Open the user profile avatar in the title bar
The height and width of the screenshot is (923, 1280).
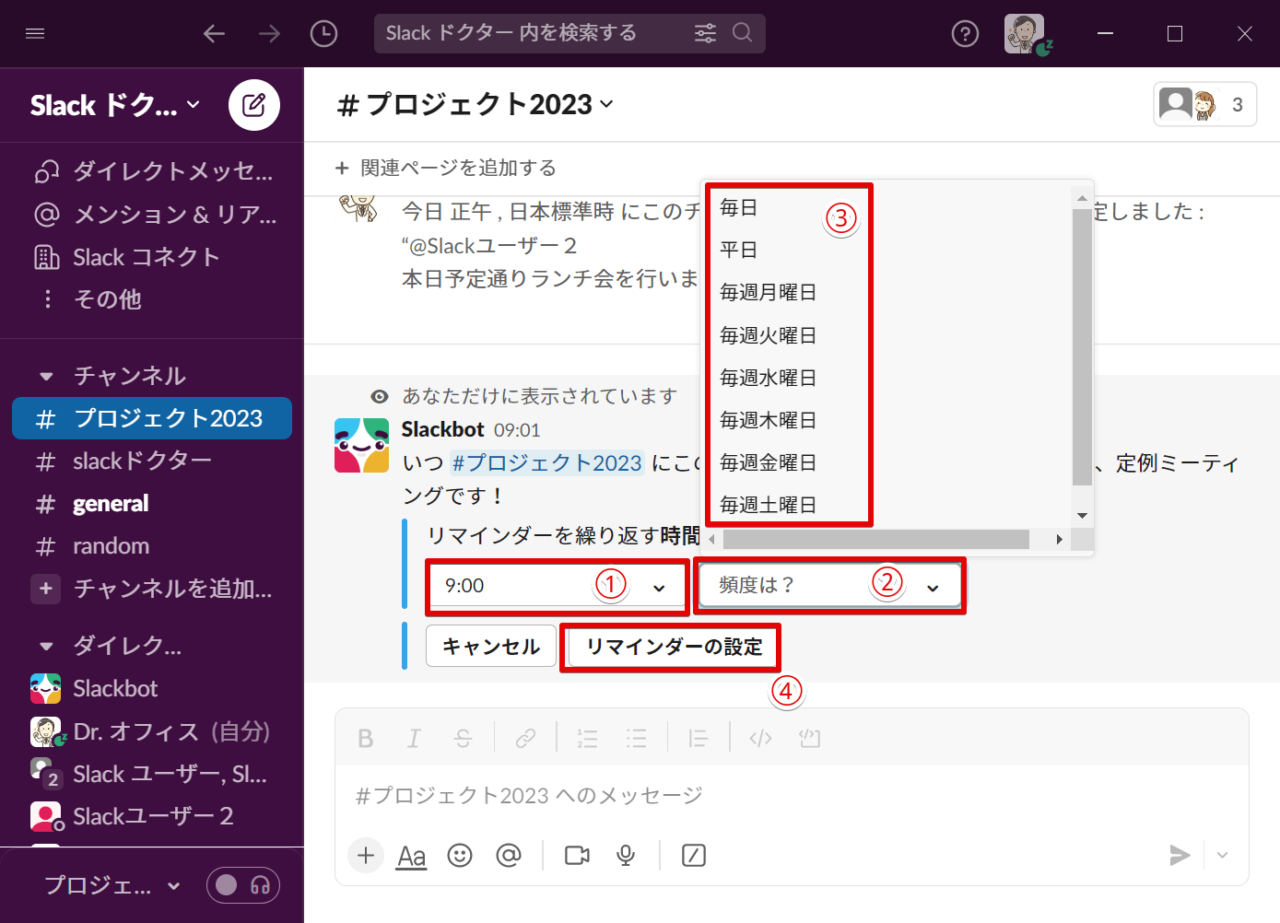(x=1025, y=33)
